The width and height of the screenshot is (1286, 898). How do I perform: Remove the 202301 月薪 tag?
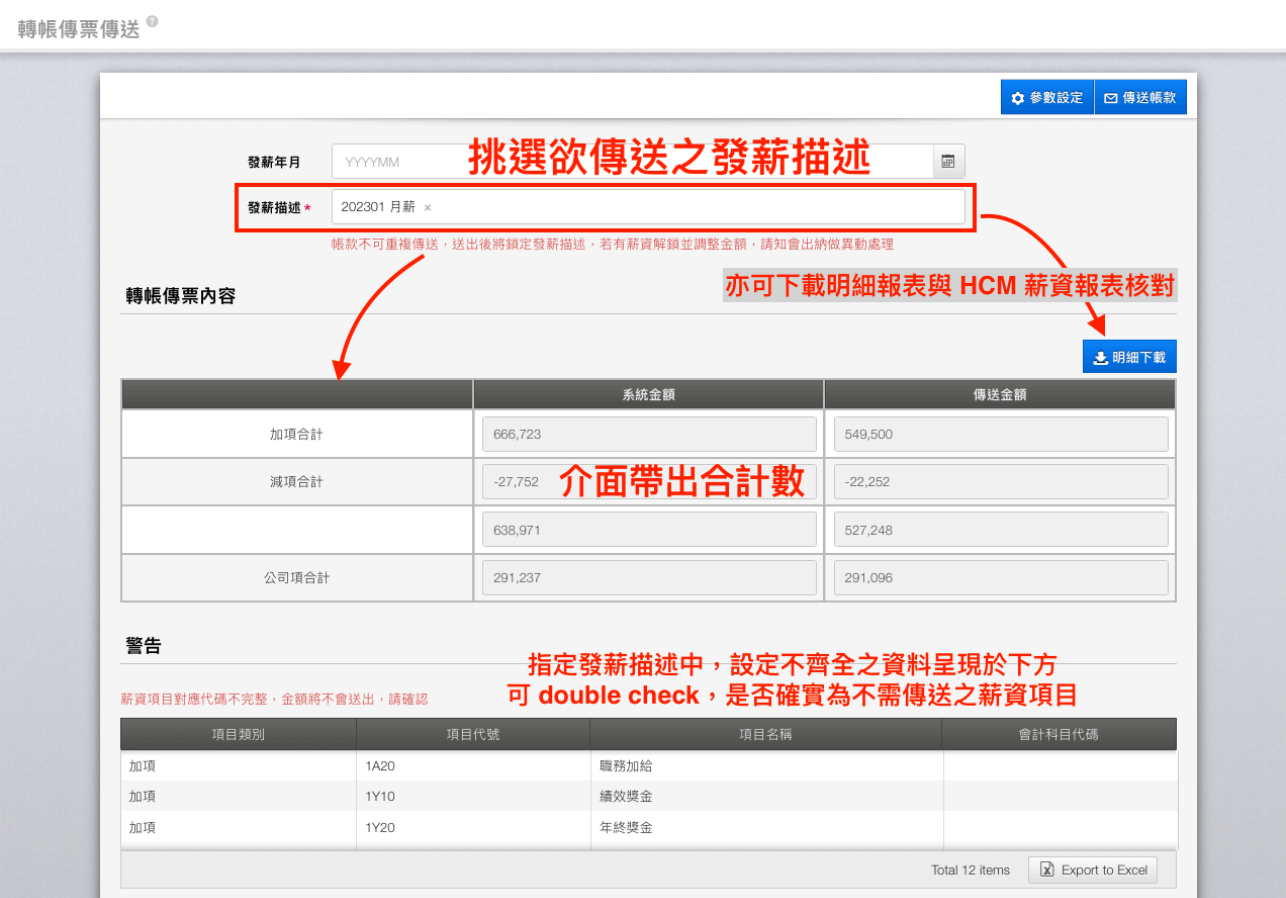tap(428, 208)
